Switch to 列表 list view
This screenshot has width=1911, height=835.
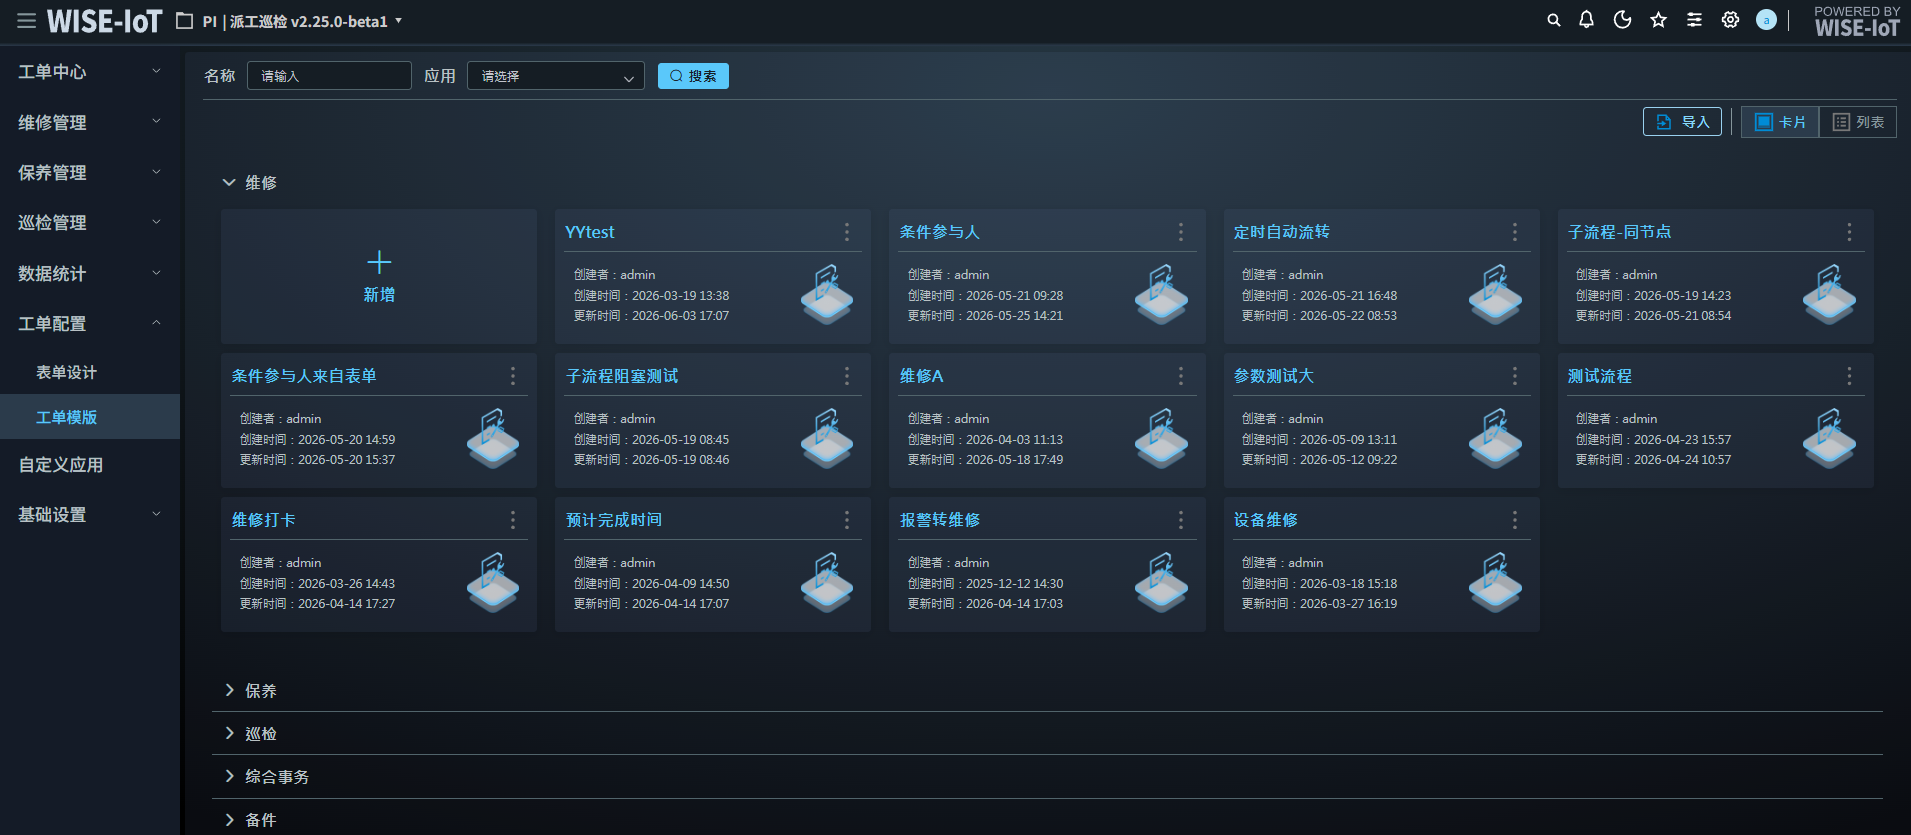pyautogui.click(x=1858, y=122)
